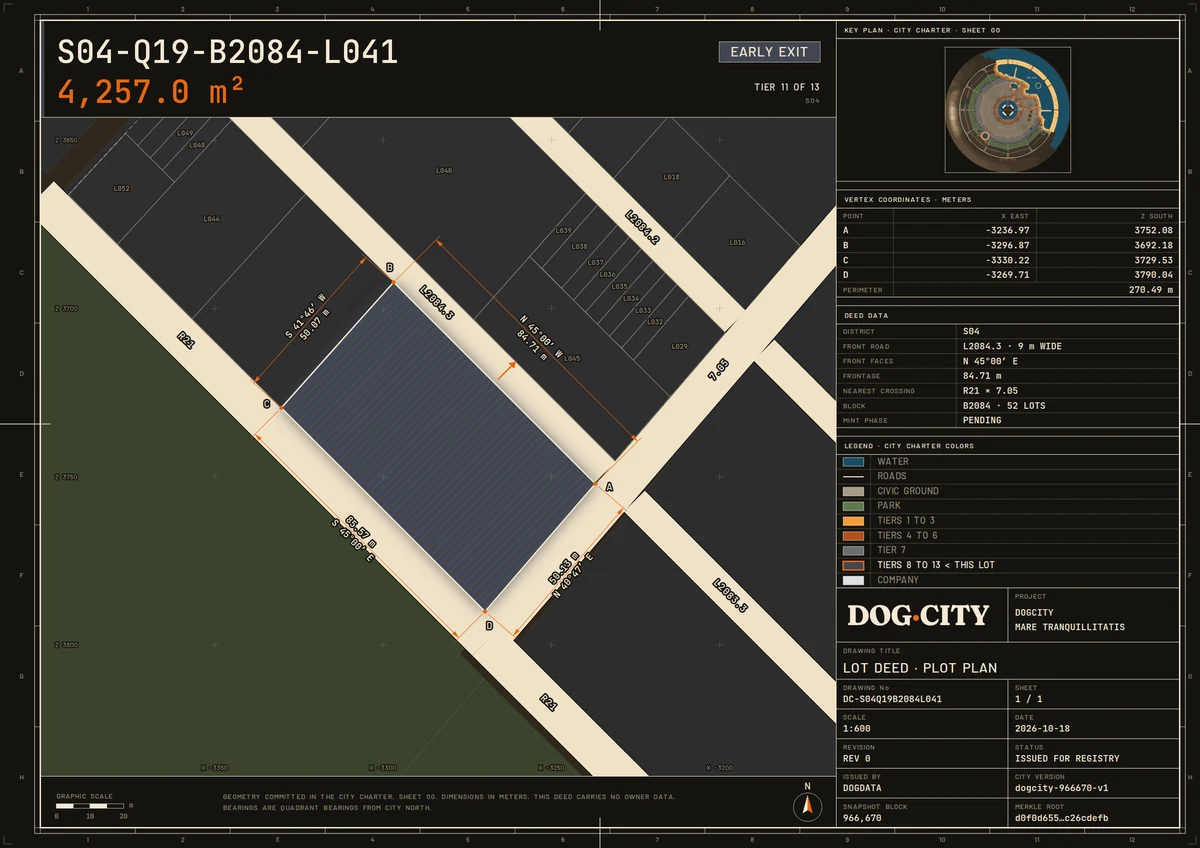Screen dimensions: 1200x848
Task: Click lot label L016 on the map
Action: pos(738,242)
